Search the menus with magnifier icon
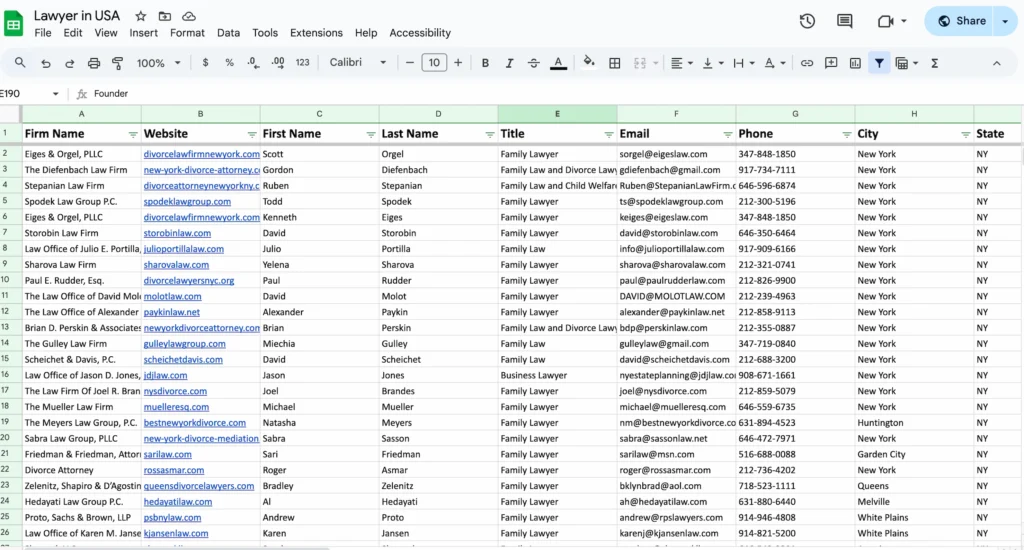The height and width of the screenshot is (550, 1024). click(20, 63)
